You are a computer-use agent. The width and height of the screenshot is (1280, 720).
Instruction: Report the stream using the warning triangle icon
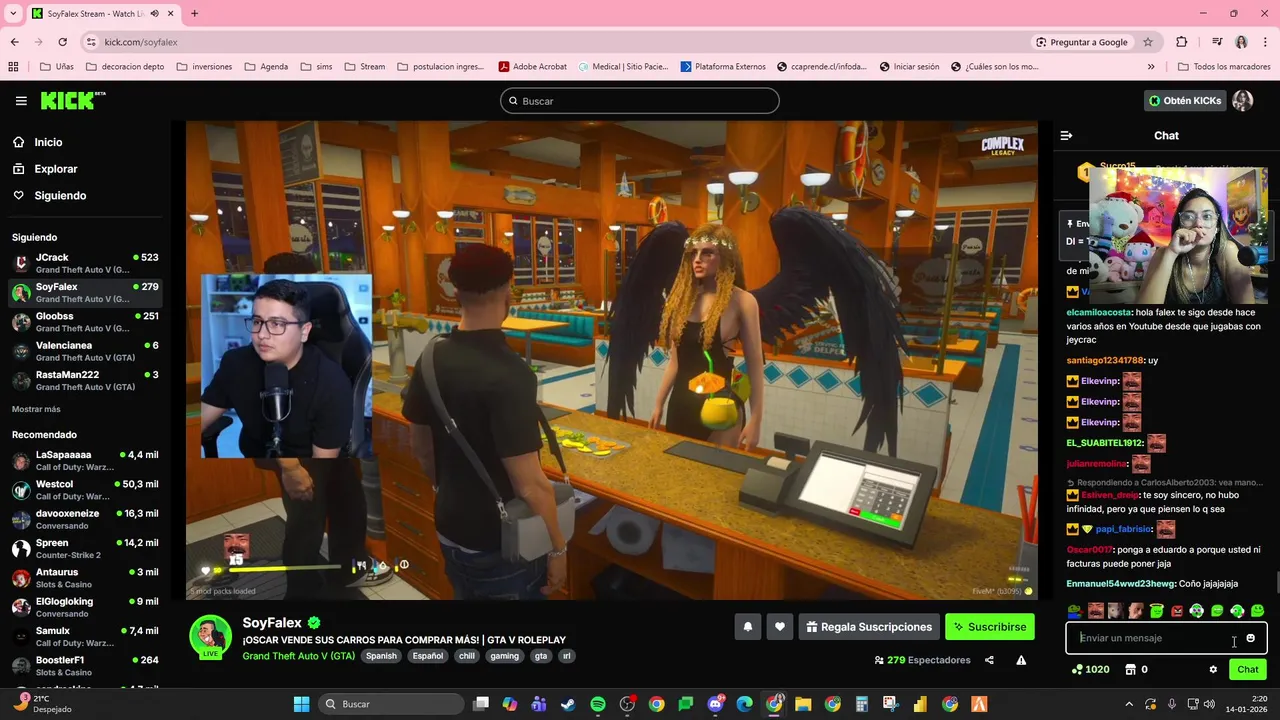[x=1021, y=660]
